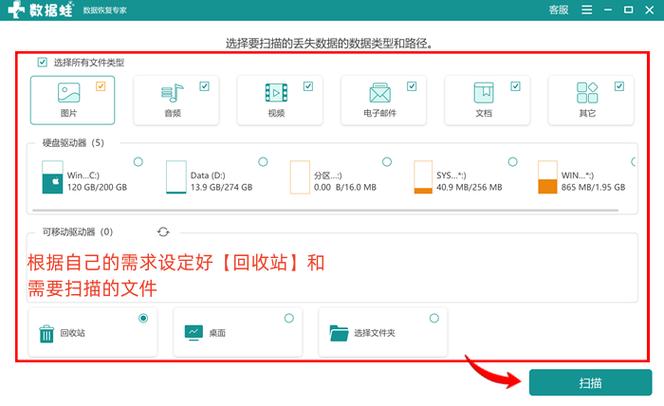Screen dimensions: 664x406
Task: Uncheck the 视频 checkbox
Action: (x=308, y=86)
